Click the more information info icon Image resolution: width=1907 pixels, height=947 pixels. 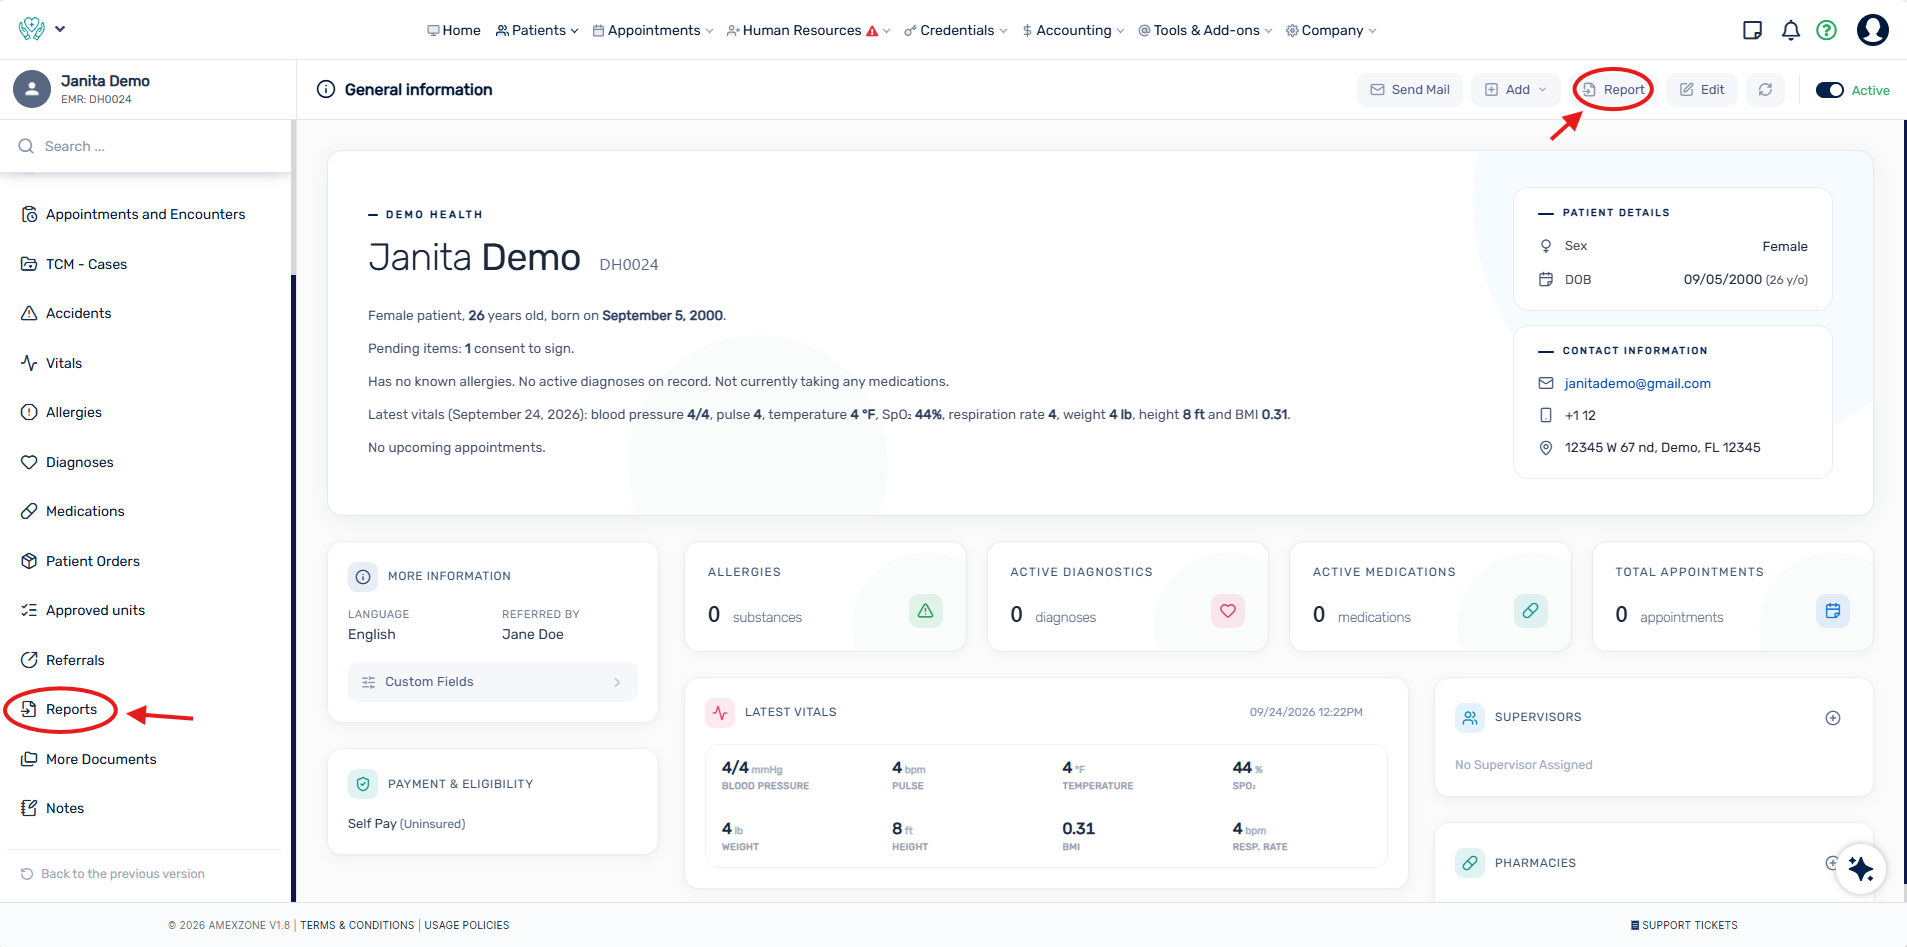pos(363,576)
